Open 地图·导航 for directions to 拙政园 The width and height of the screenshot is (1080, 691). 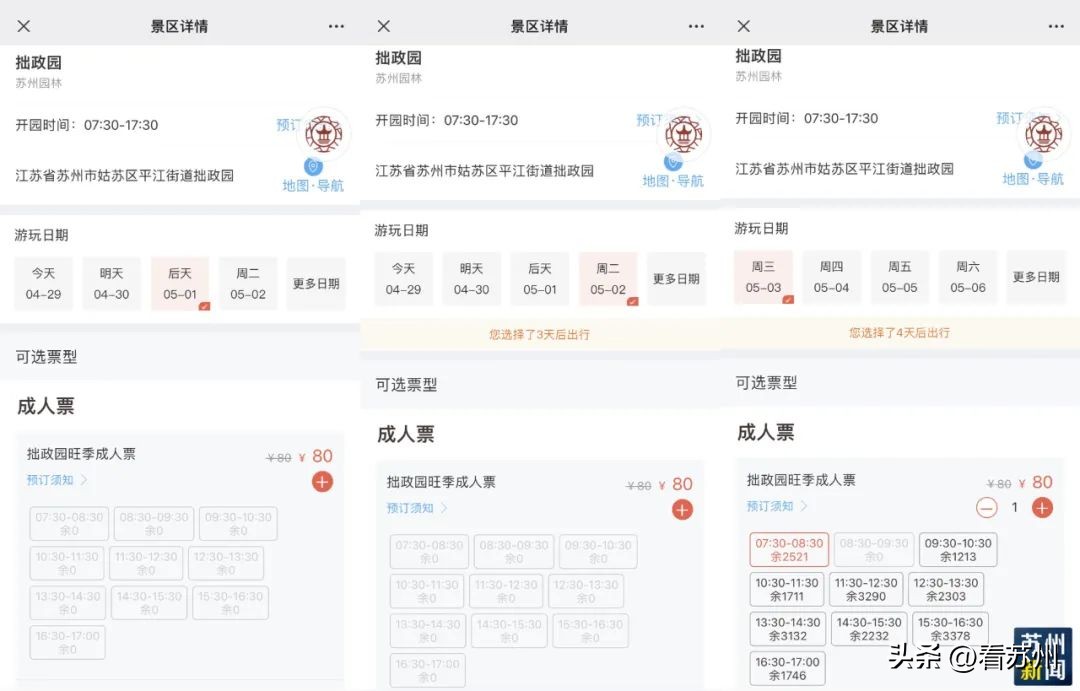312,186
